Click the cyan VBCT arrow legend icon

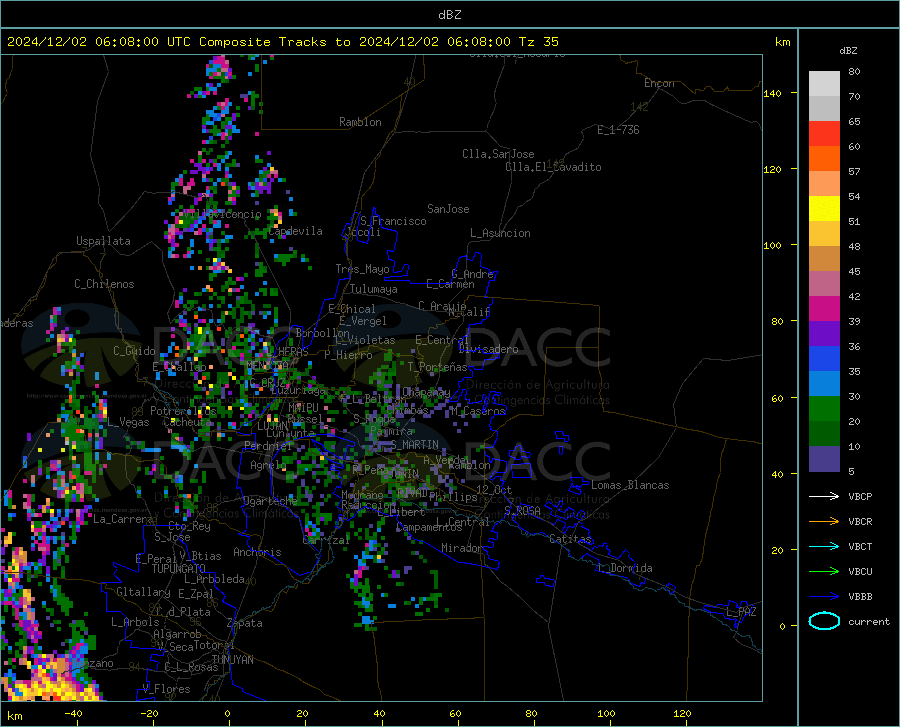(824, 546)
